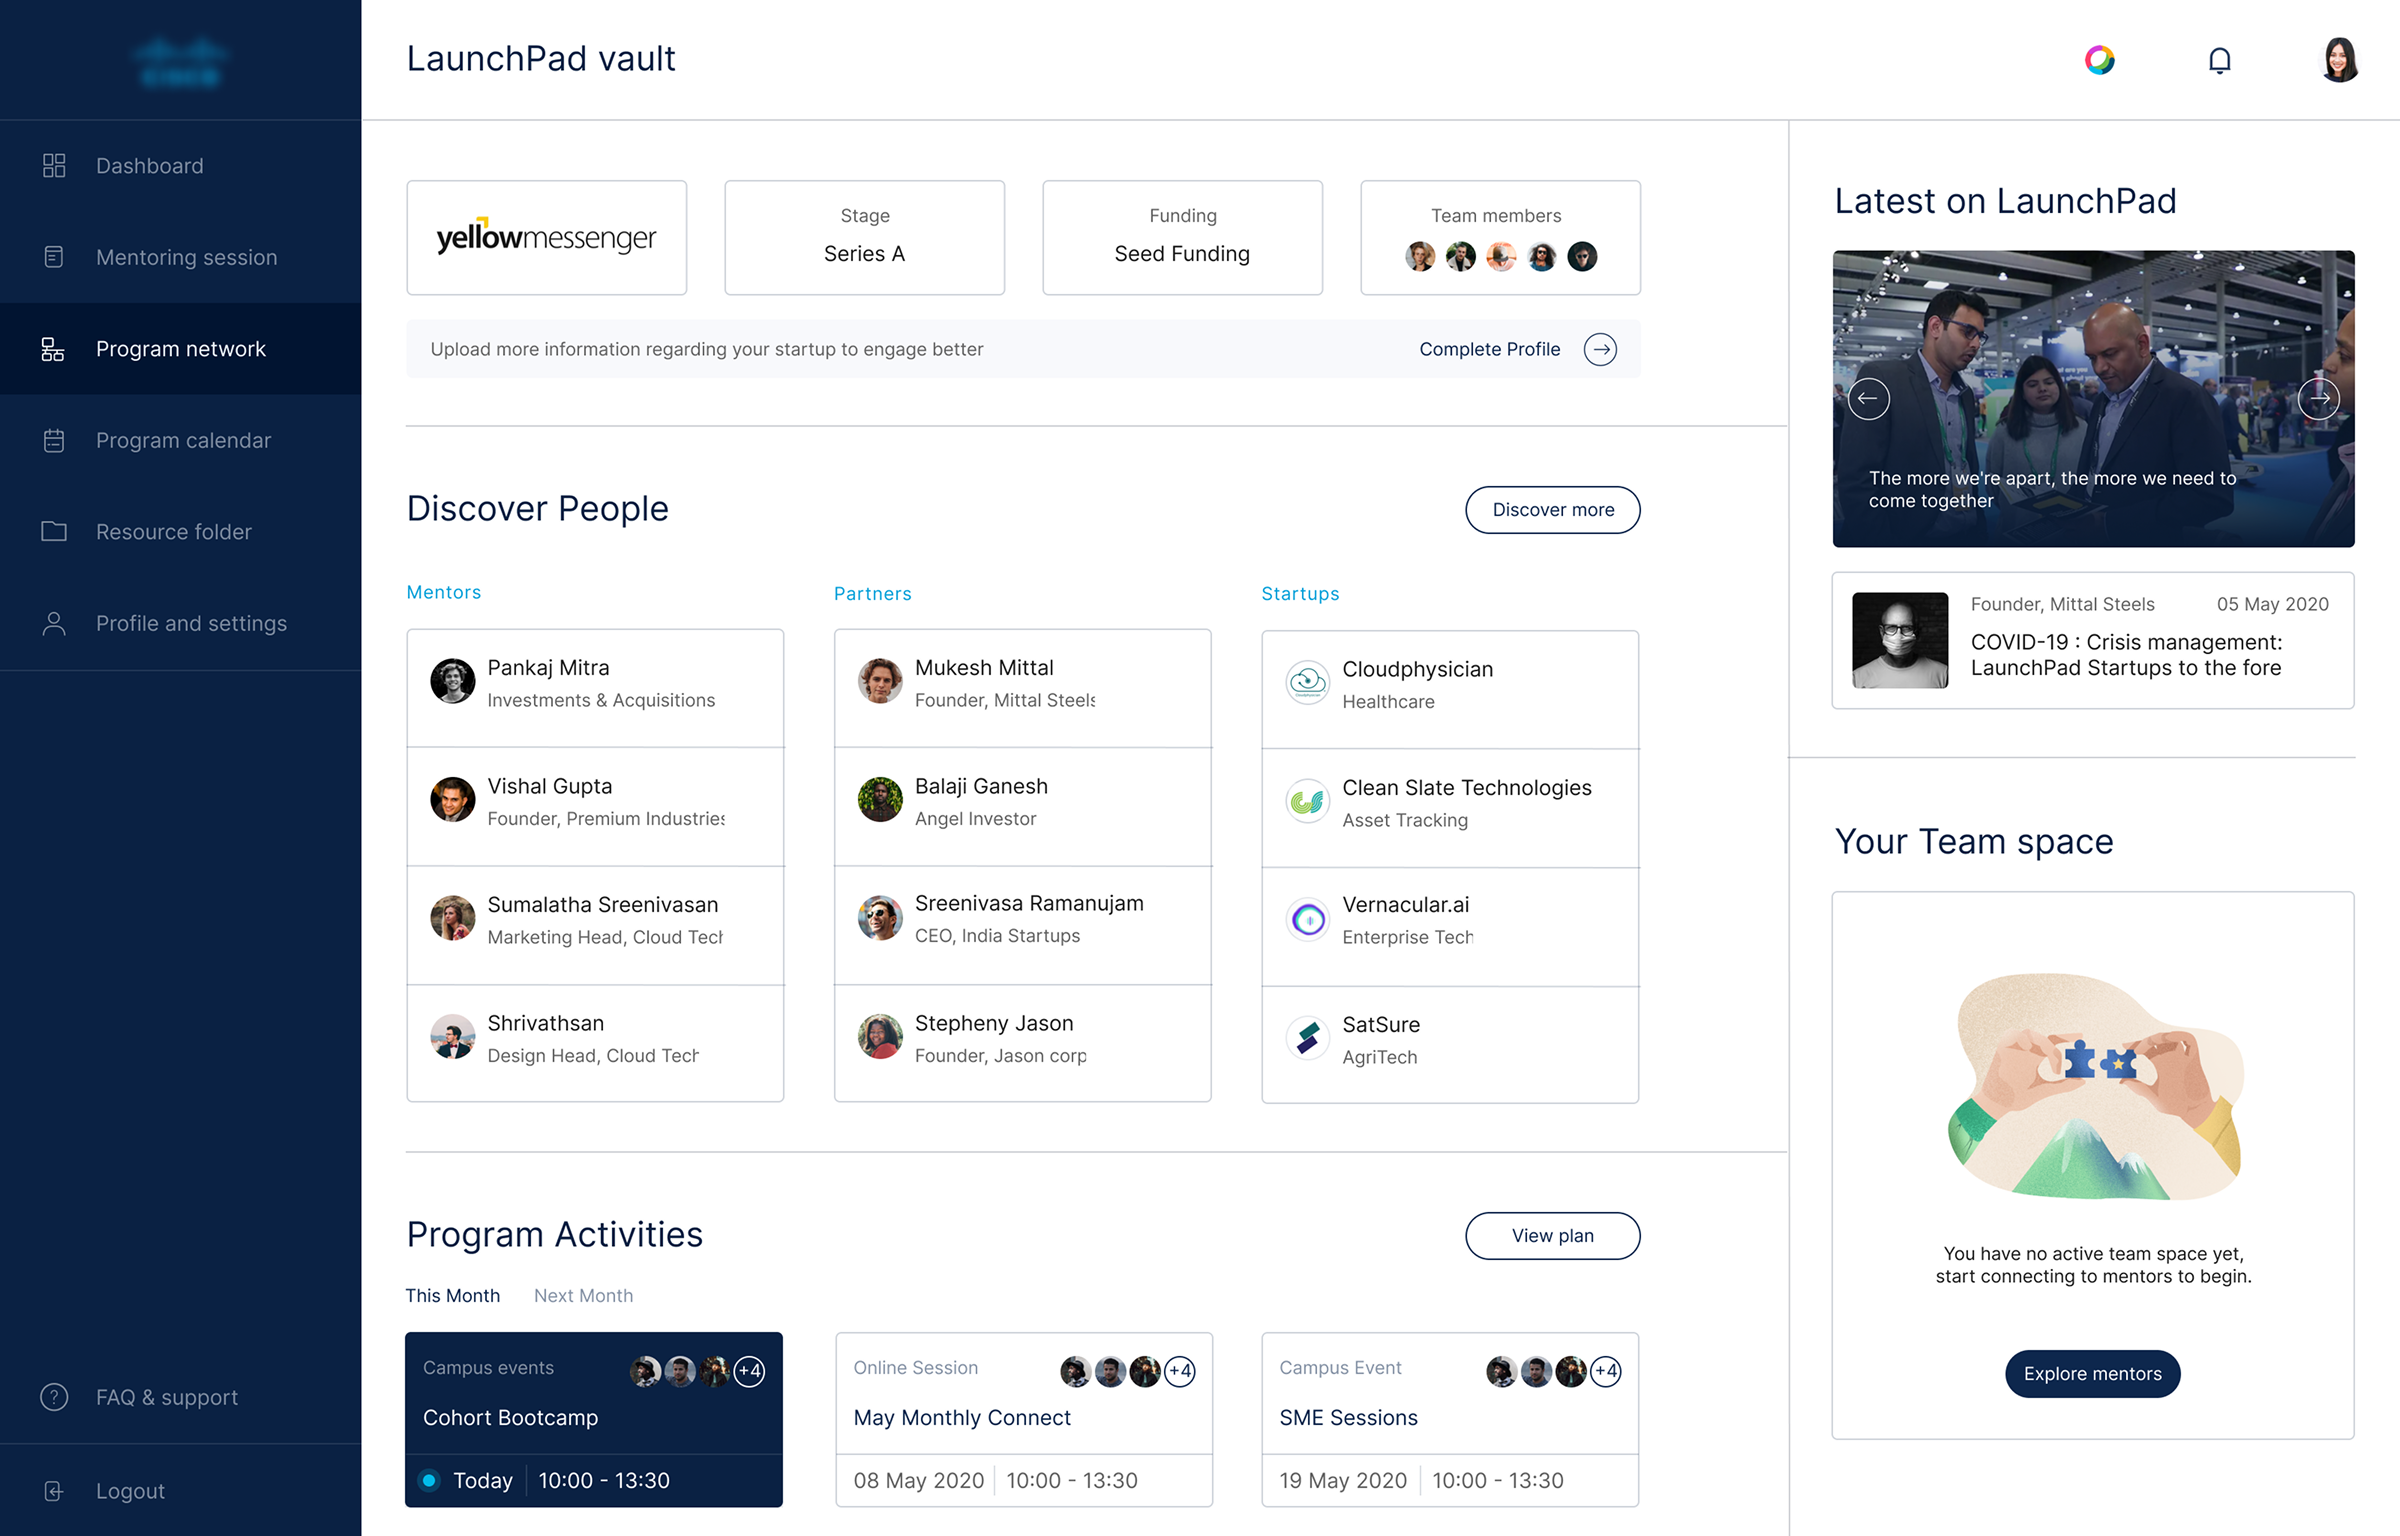Screen dimensions: 2400x1536
Task: Click Complete Profile link
Action: pos(1489,350)
